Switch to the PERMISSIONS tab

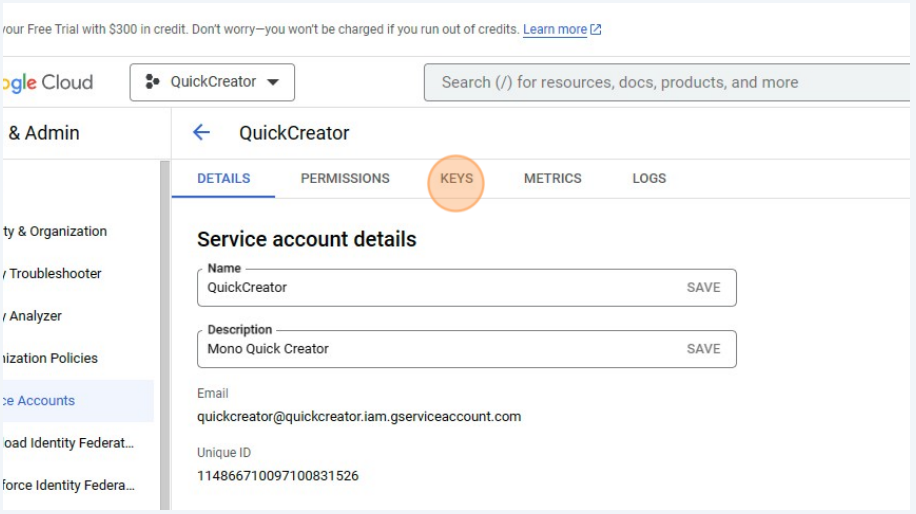[x=345, y=178]
